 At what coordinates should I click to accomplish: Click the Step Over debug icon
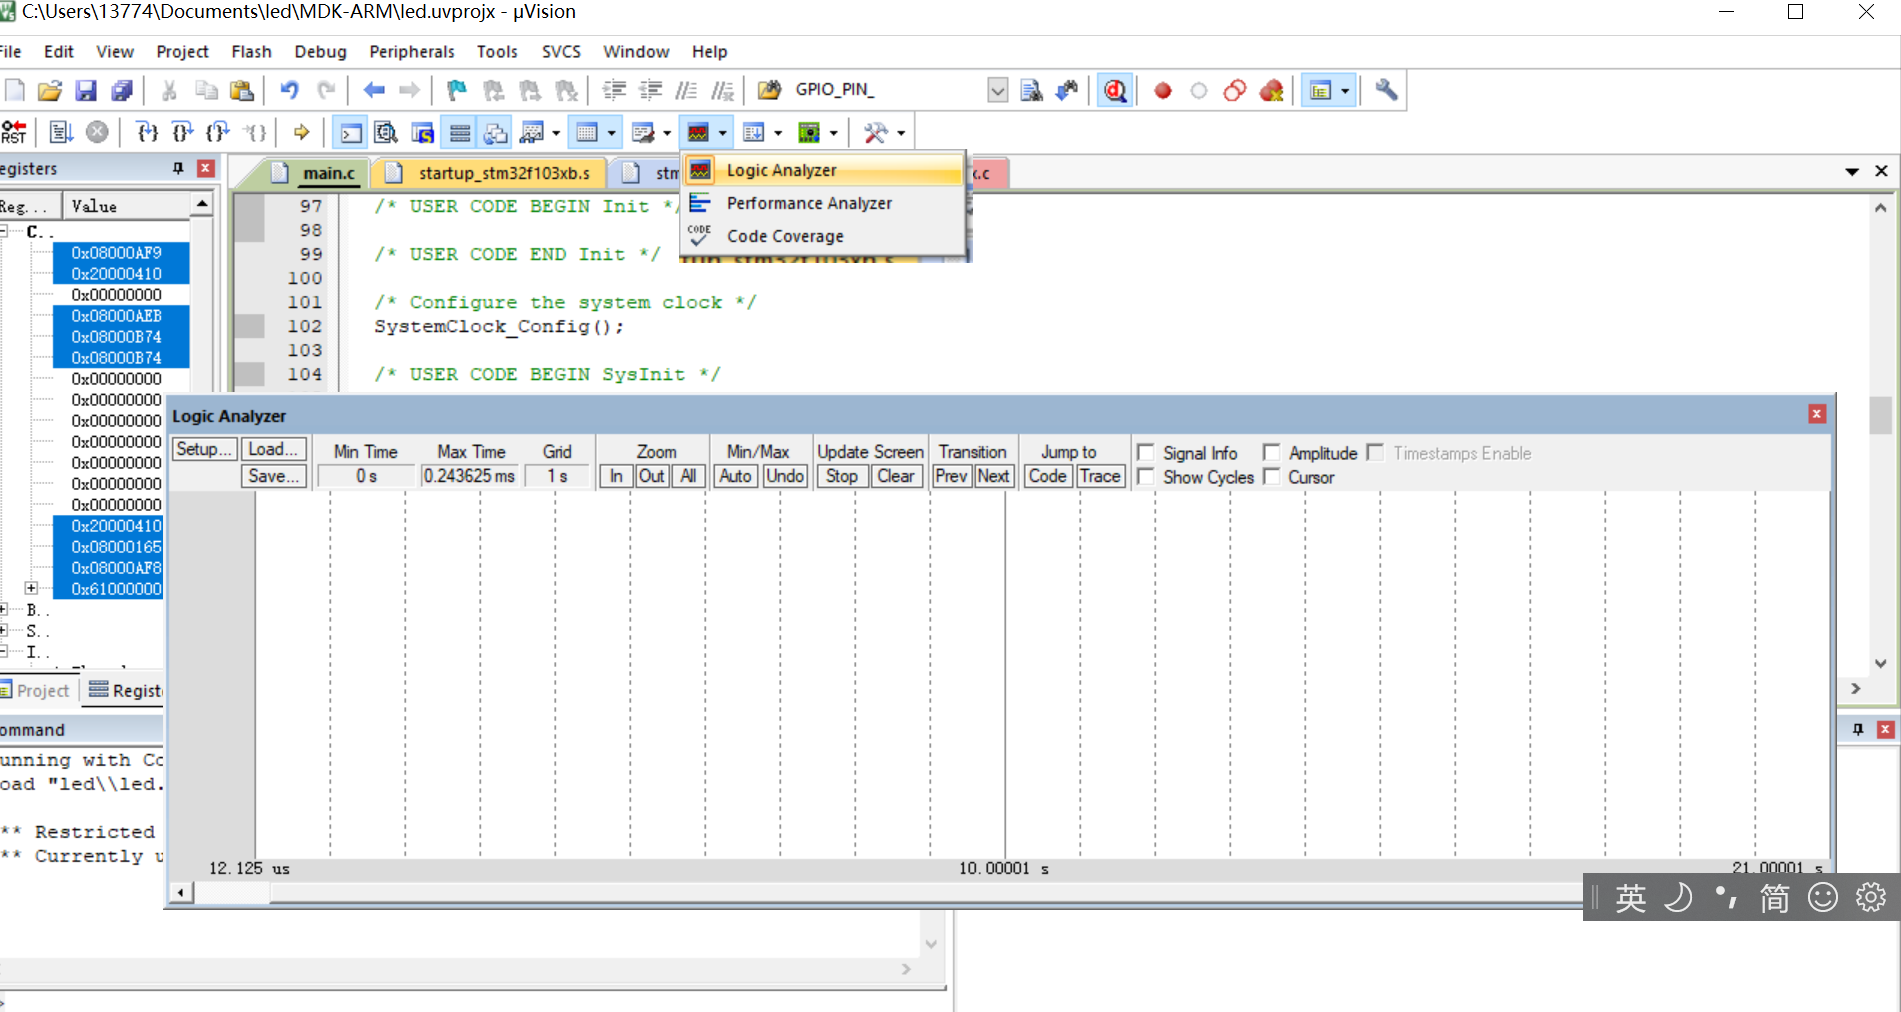click(x=183, y=132)
